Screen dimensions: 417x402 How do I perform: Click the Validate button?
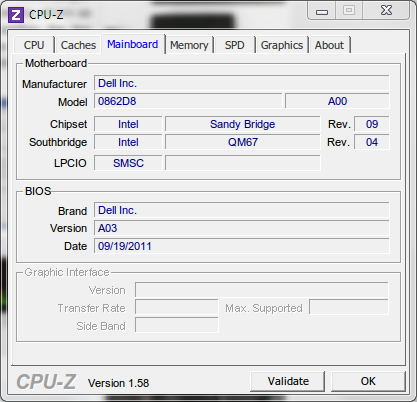[x=288, y=381]
